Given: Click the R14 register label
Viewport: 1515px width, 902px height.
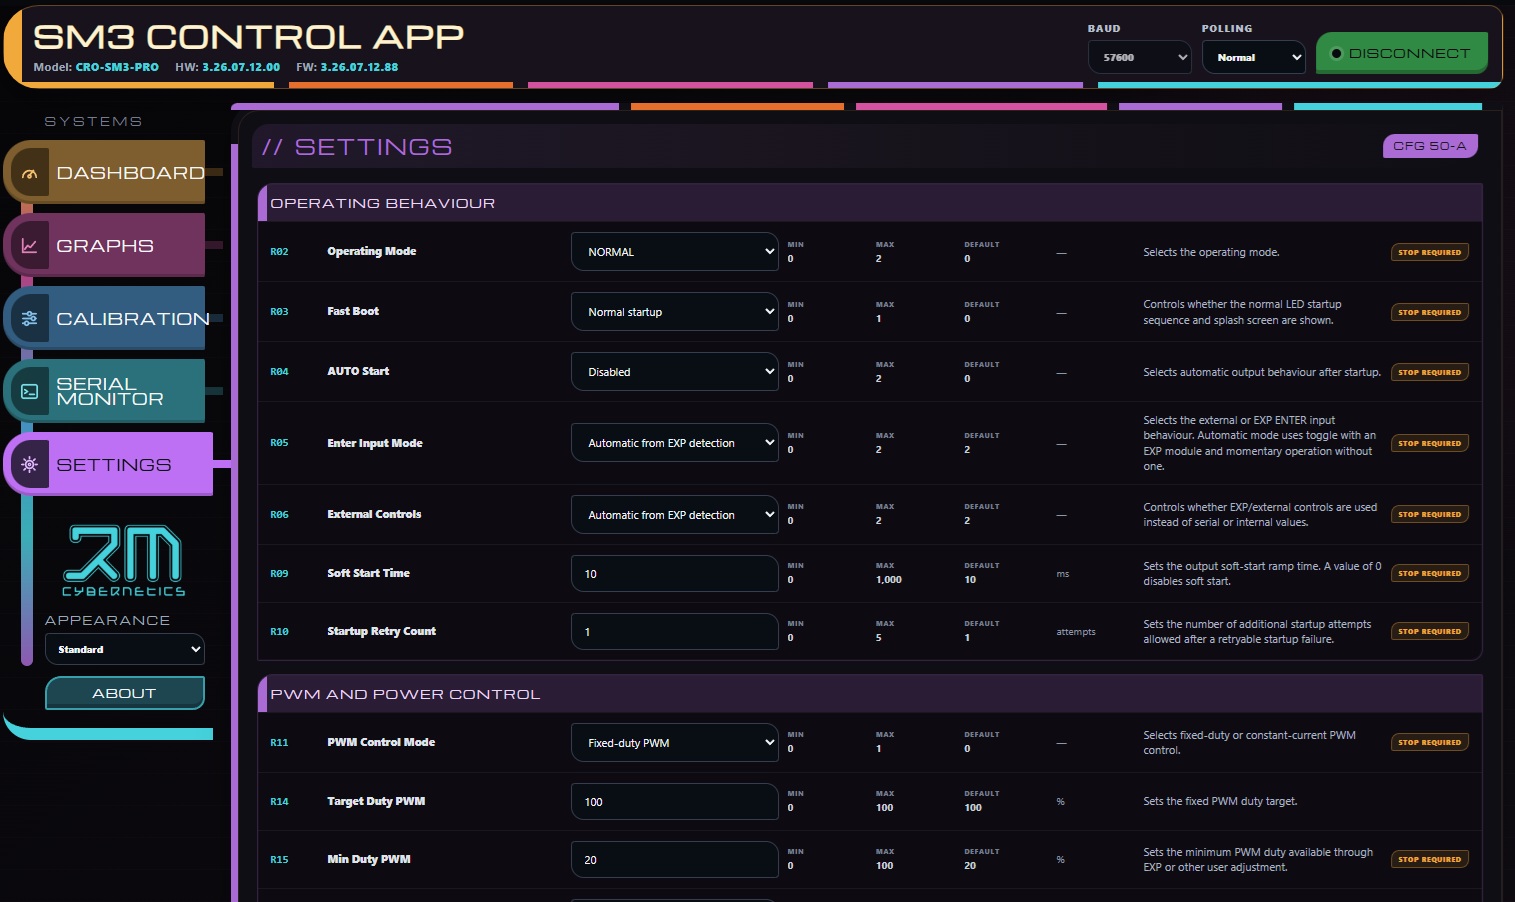Looking at the screenshot, I should pos(279,802).
